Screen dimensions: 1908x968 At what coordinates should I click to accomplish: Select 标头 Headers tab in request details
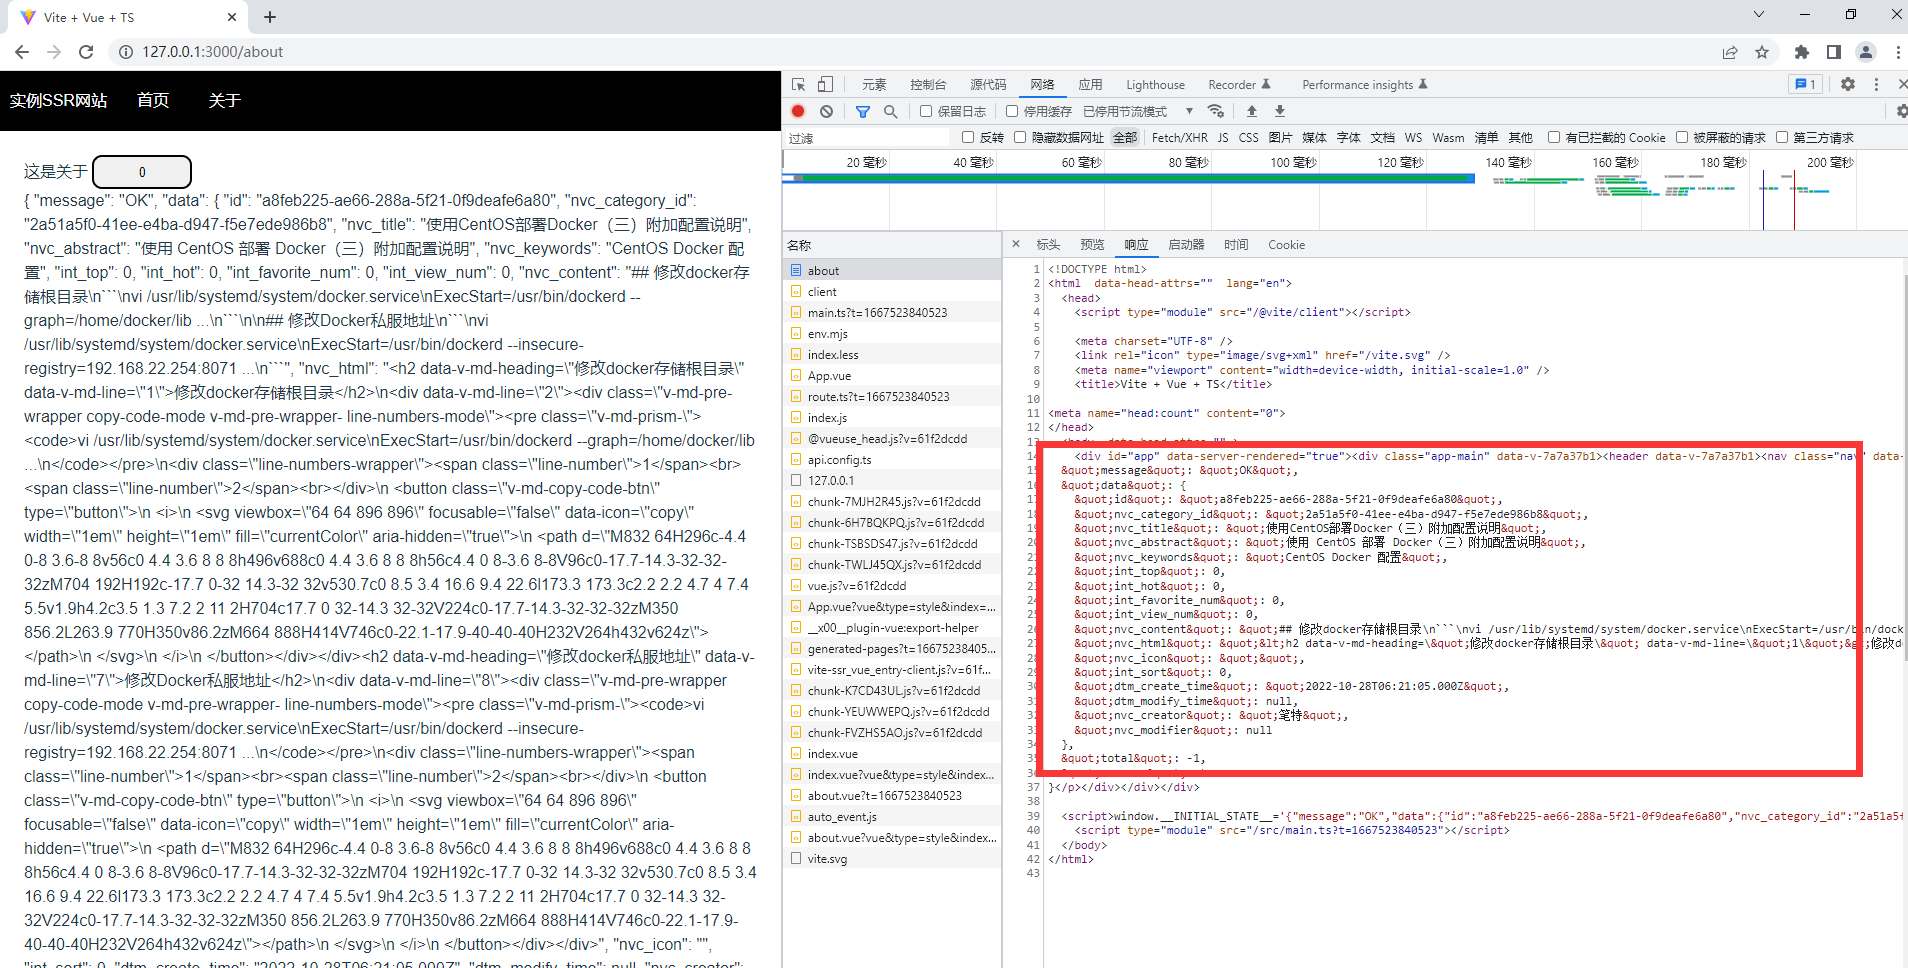[x=1048, y=244]
